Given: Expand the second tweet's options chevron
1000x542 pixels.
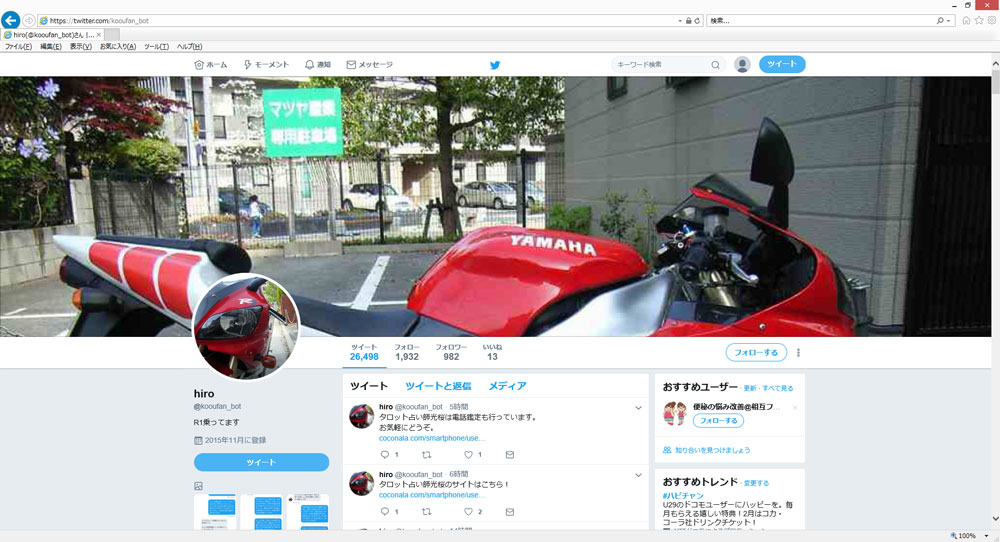Looking at the screenshot, I should tap(638, 475).
